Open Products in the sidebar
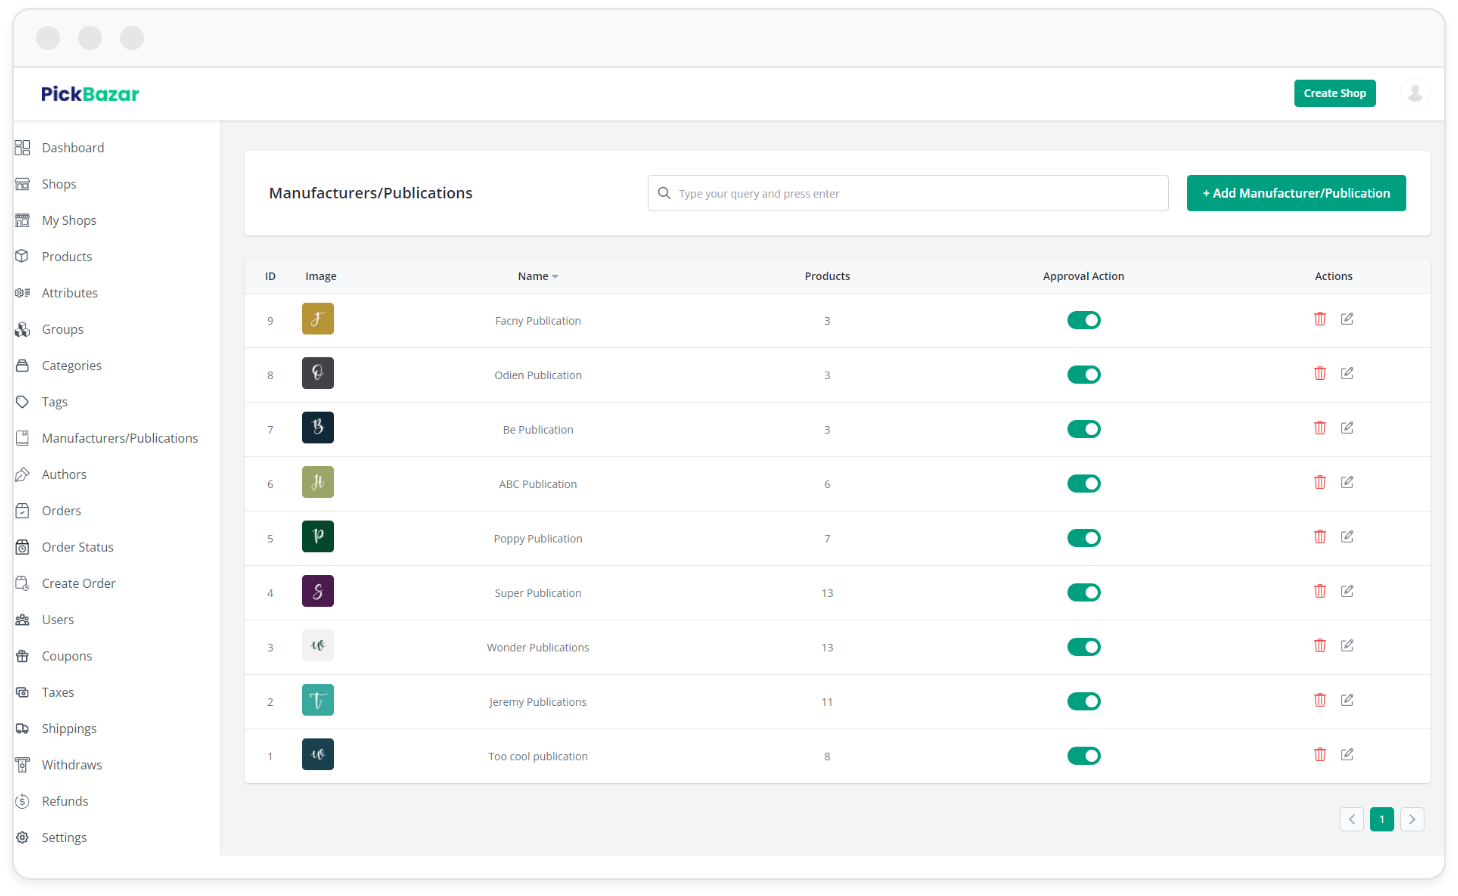Screen dimensions: 1458x896 pyautogui.click(x=67, y=257)
